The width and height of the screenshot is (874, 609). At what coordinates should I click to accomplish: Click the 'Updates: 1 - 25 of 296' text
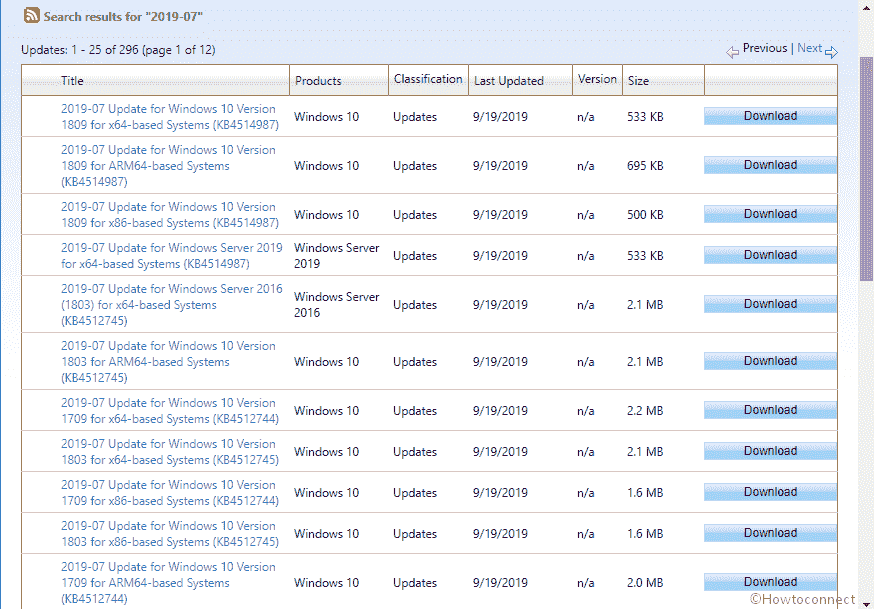tap(118, 50)
